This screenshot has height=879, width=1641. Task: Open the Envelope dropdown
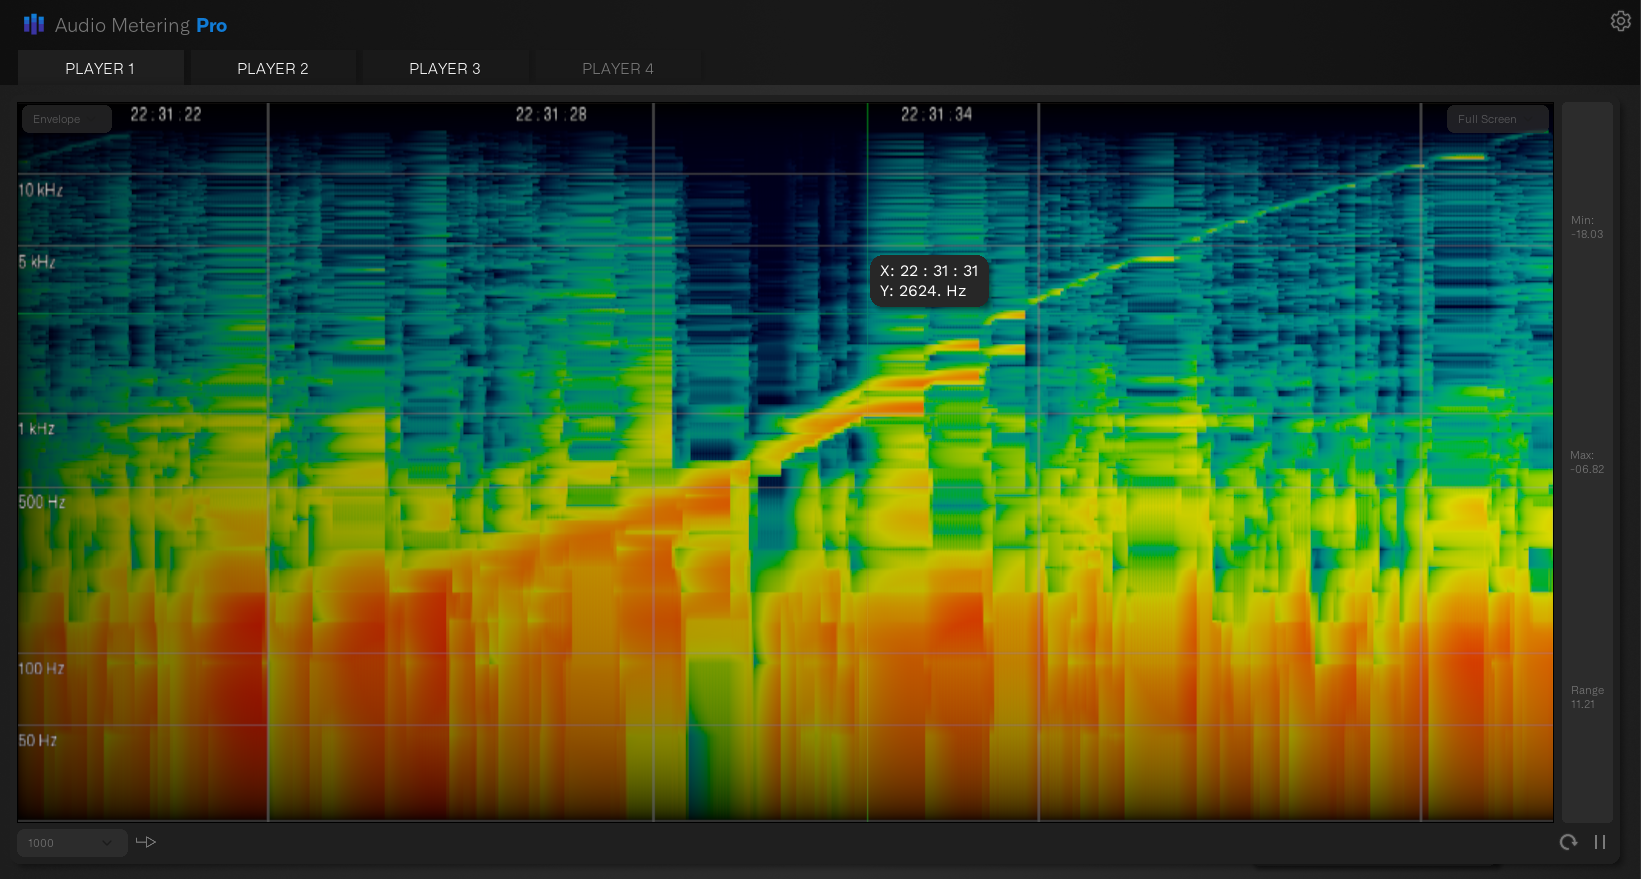click(66, 119)
